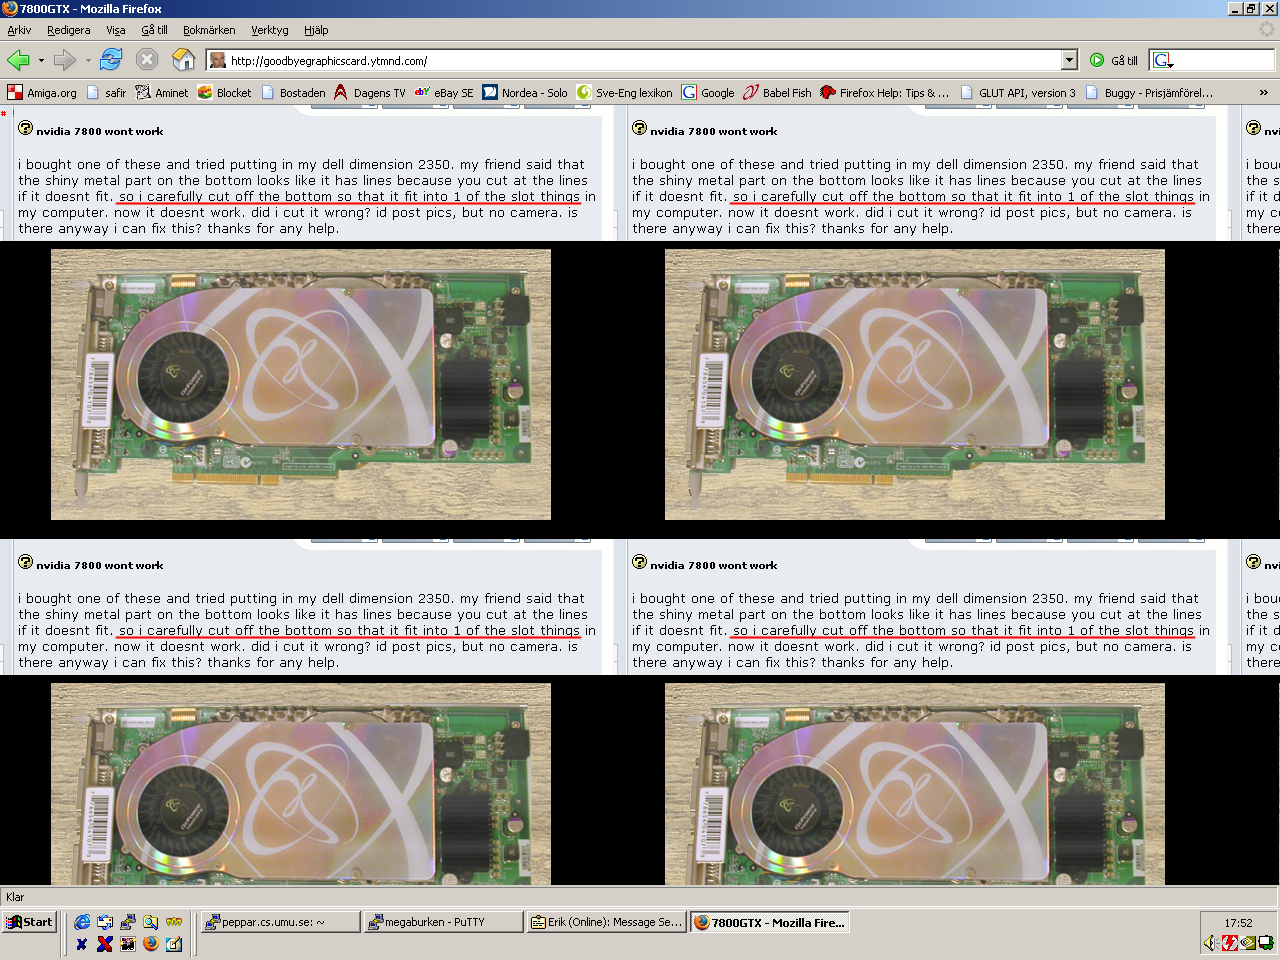Switch to Erik (Online) Message Session window
Image resolution: width=1280 pixels, height=960 pixels.
click(606, 922)
